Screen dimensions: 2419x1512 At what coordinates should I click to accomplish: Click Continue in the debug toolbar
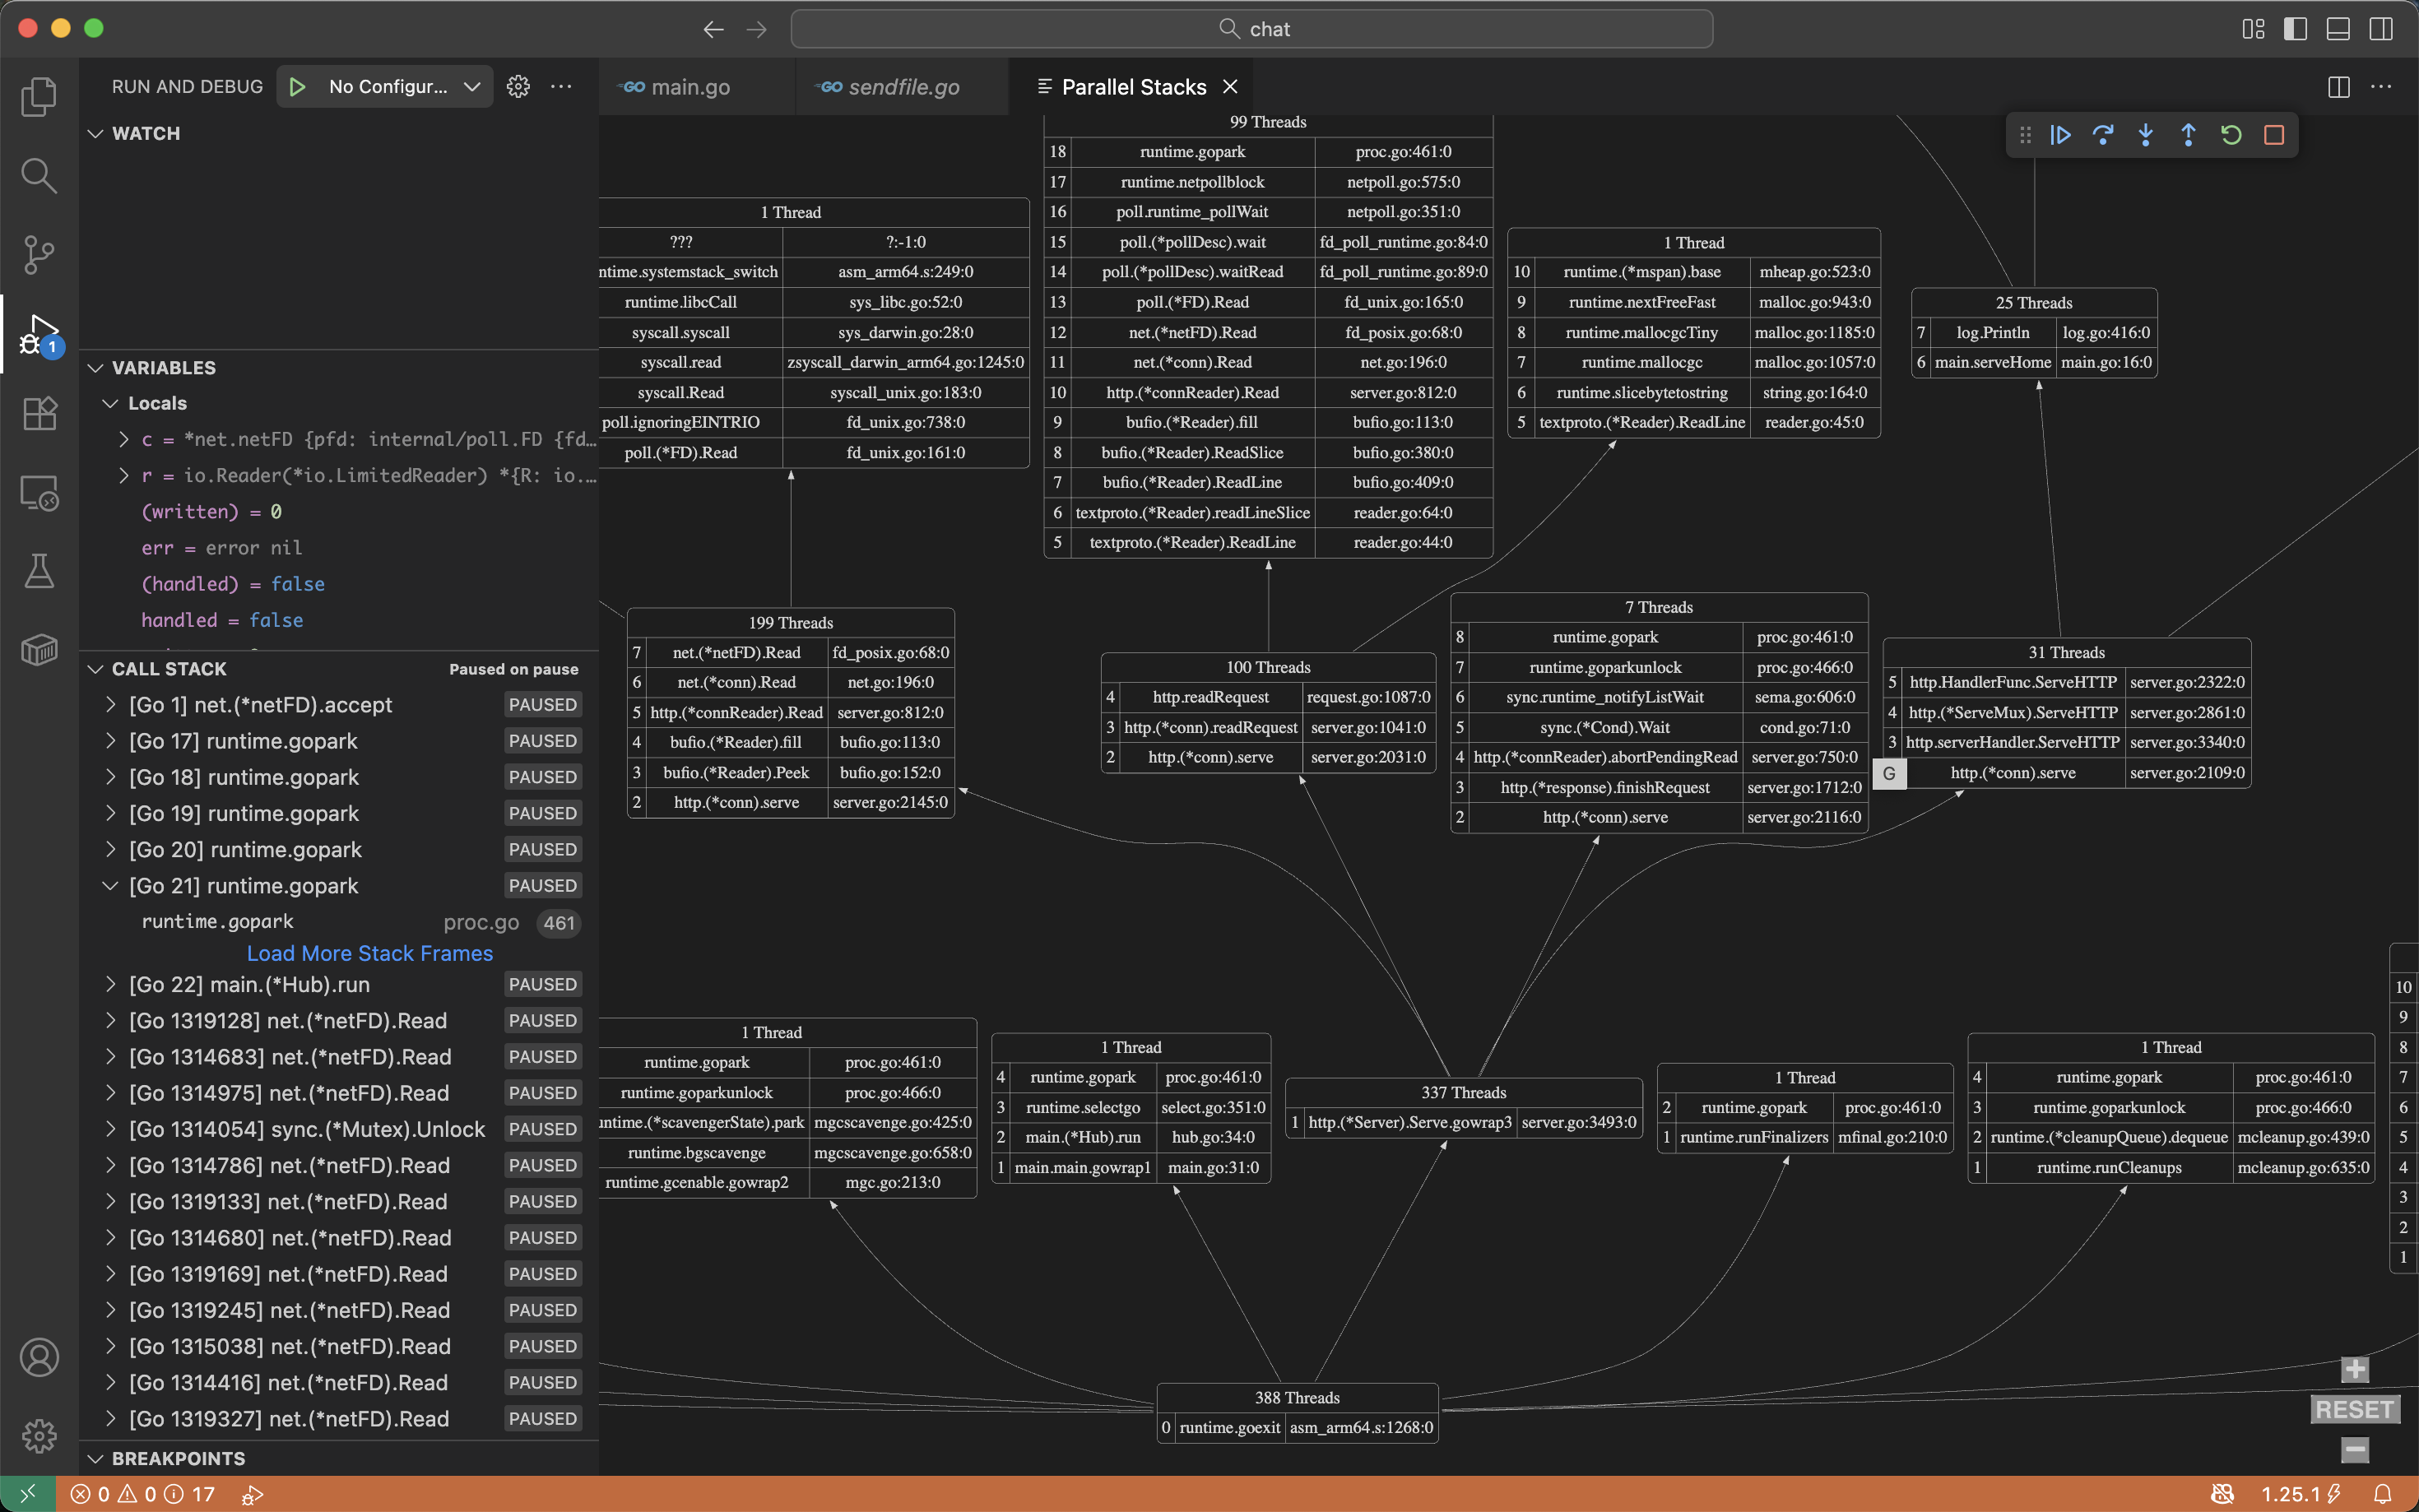tap(2060, 134)
